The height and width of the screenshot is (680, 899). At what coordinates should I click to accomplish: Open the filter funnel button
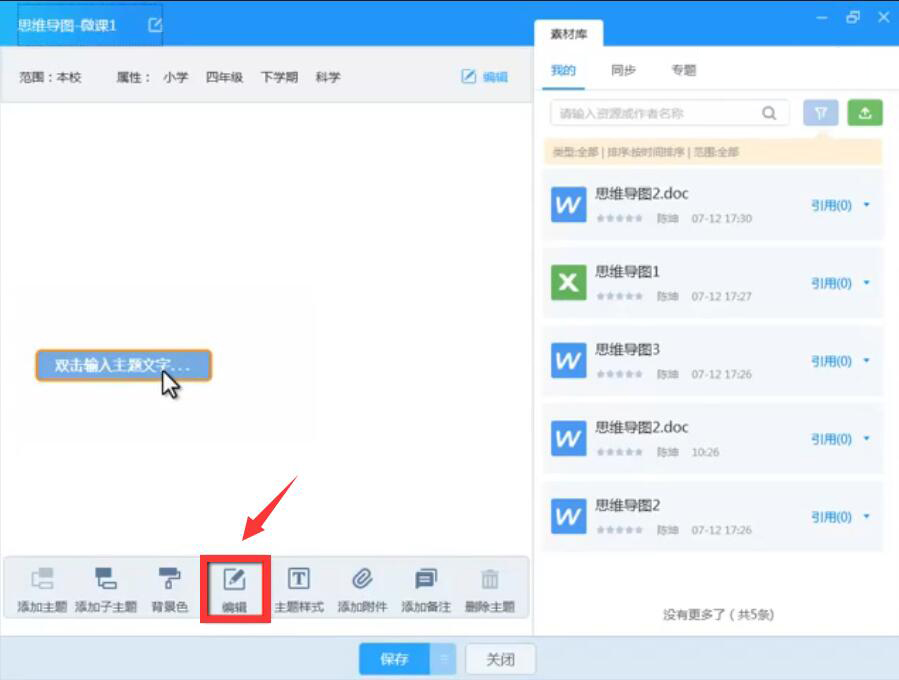coord(820,113)
